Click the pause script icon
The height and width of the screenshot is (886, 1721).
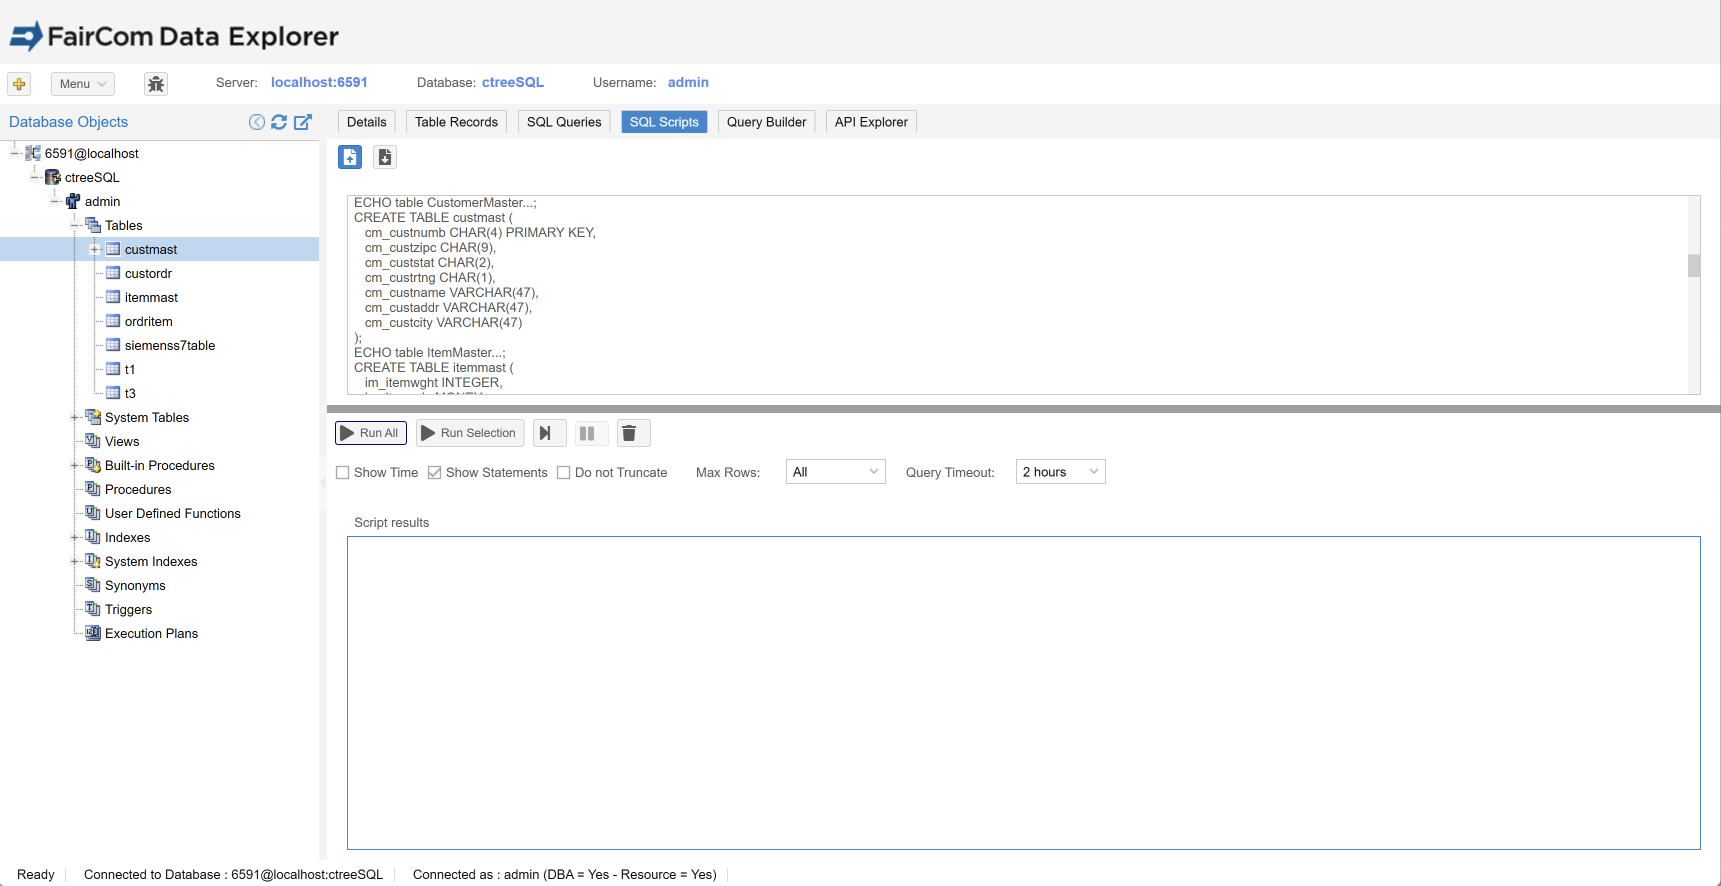(x=591, y=433)
